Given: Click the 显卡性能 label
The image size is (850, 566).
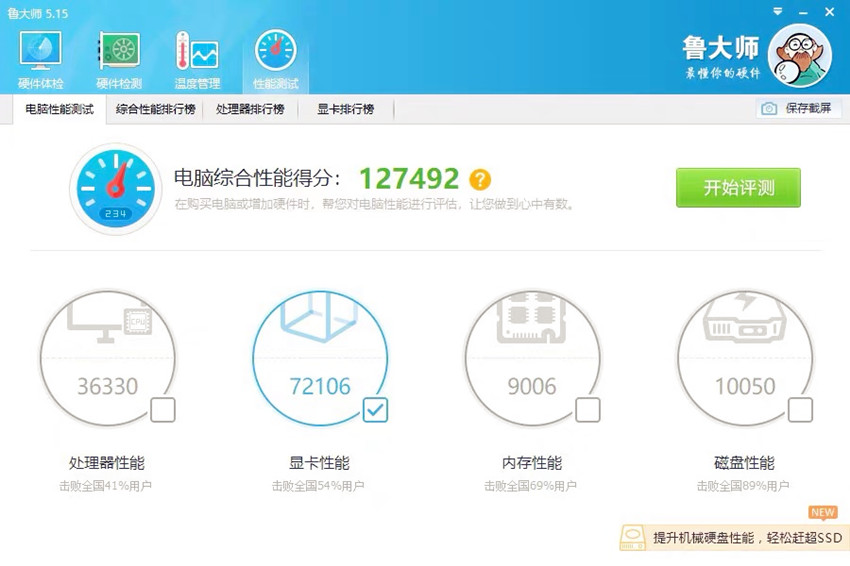Looking at the screenshot, I should 319,463.
